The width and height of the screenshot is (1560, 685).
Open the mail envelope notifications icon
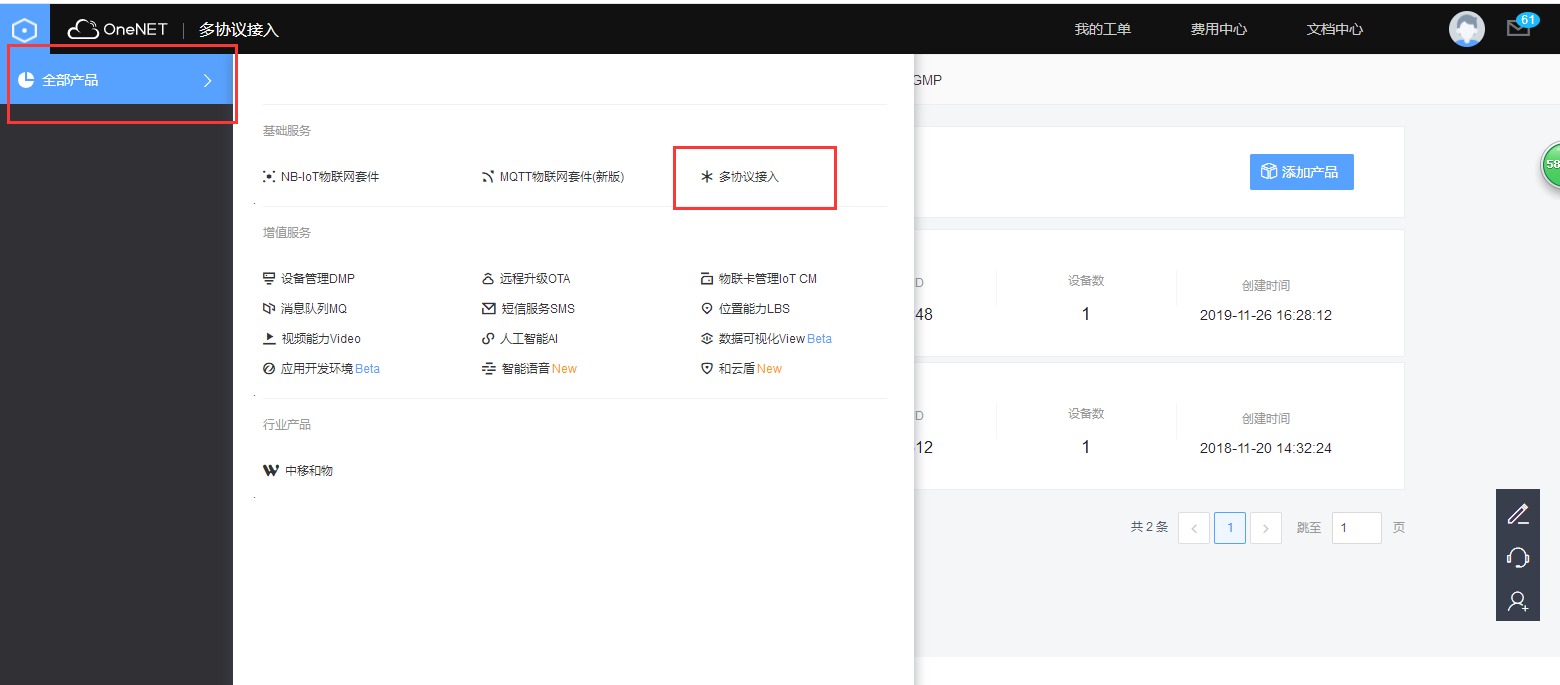click(x=1518, y=29)
